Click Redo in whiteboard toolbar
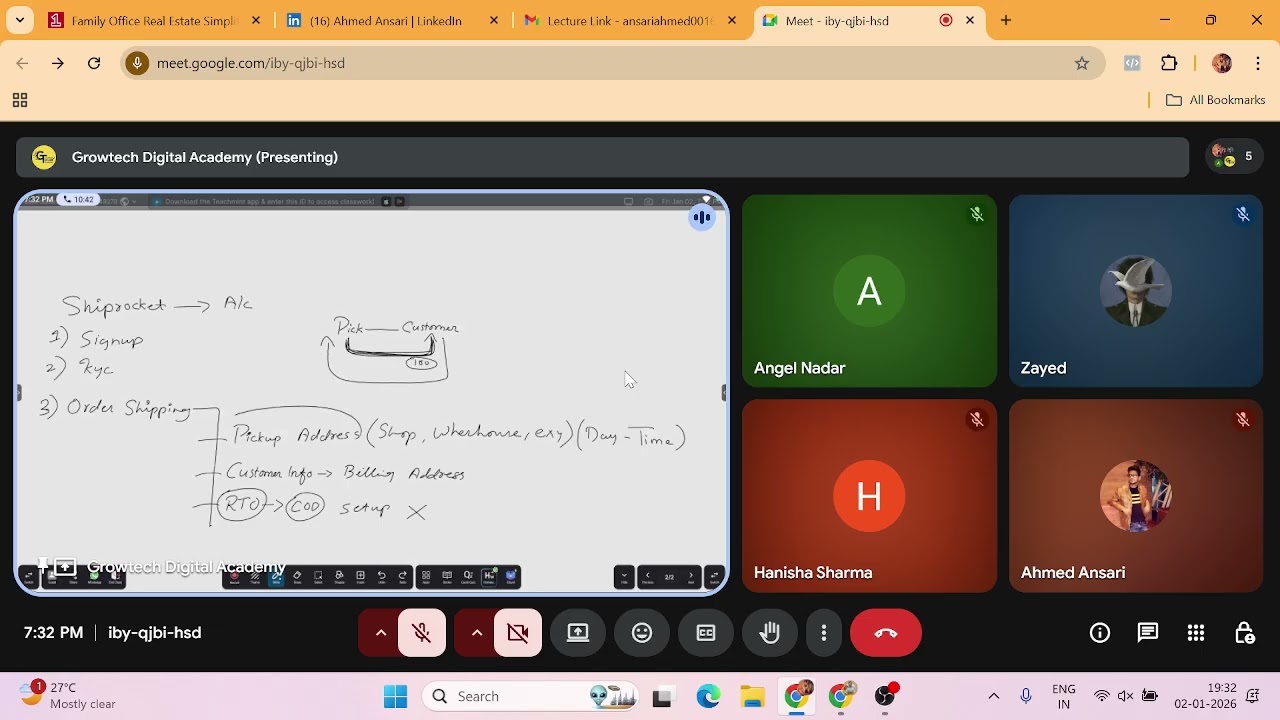 tap(403, 577)
